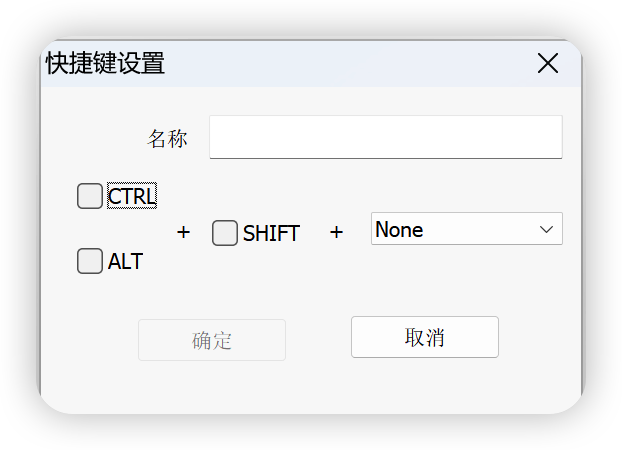Enable the CTRL modifier checkbox
622x450 pixels.
pos(90,196)
